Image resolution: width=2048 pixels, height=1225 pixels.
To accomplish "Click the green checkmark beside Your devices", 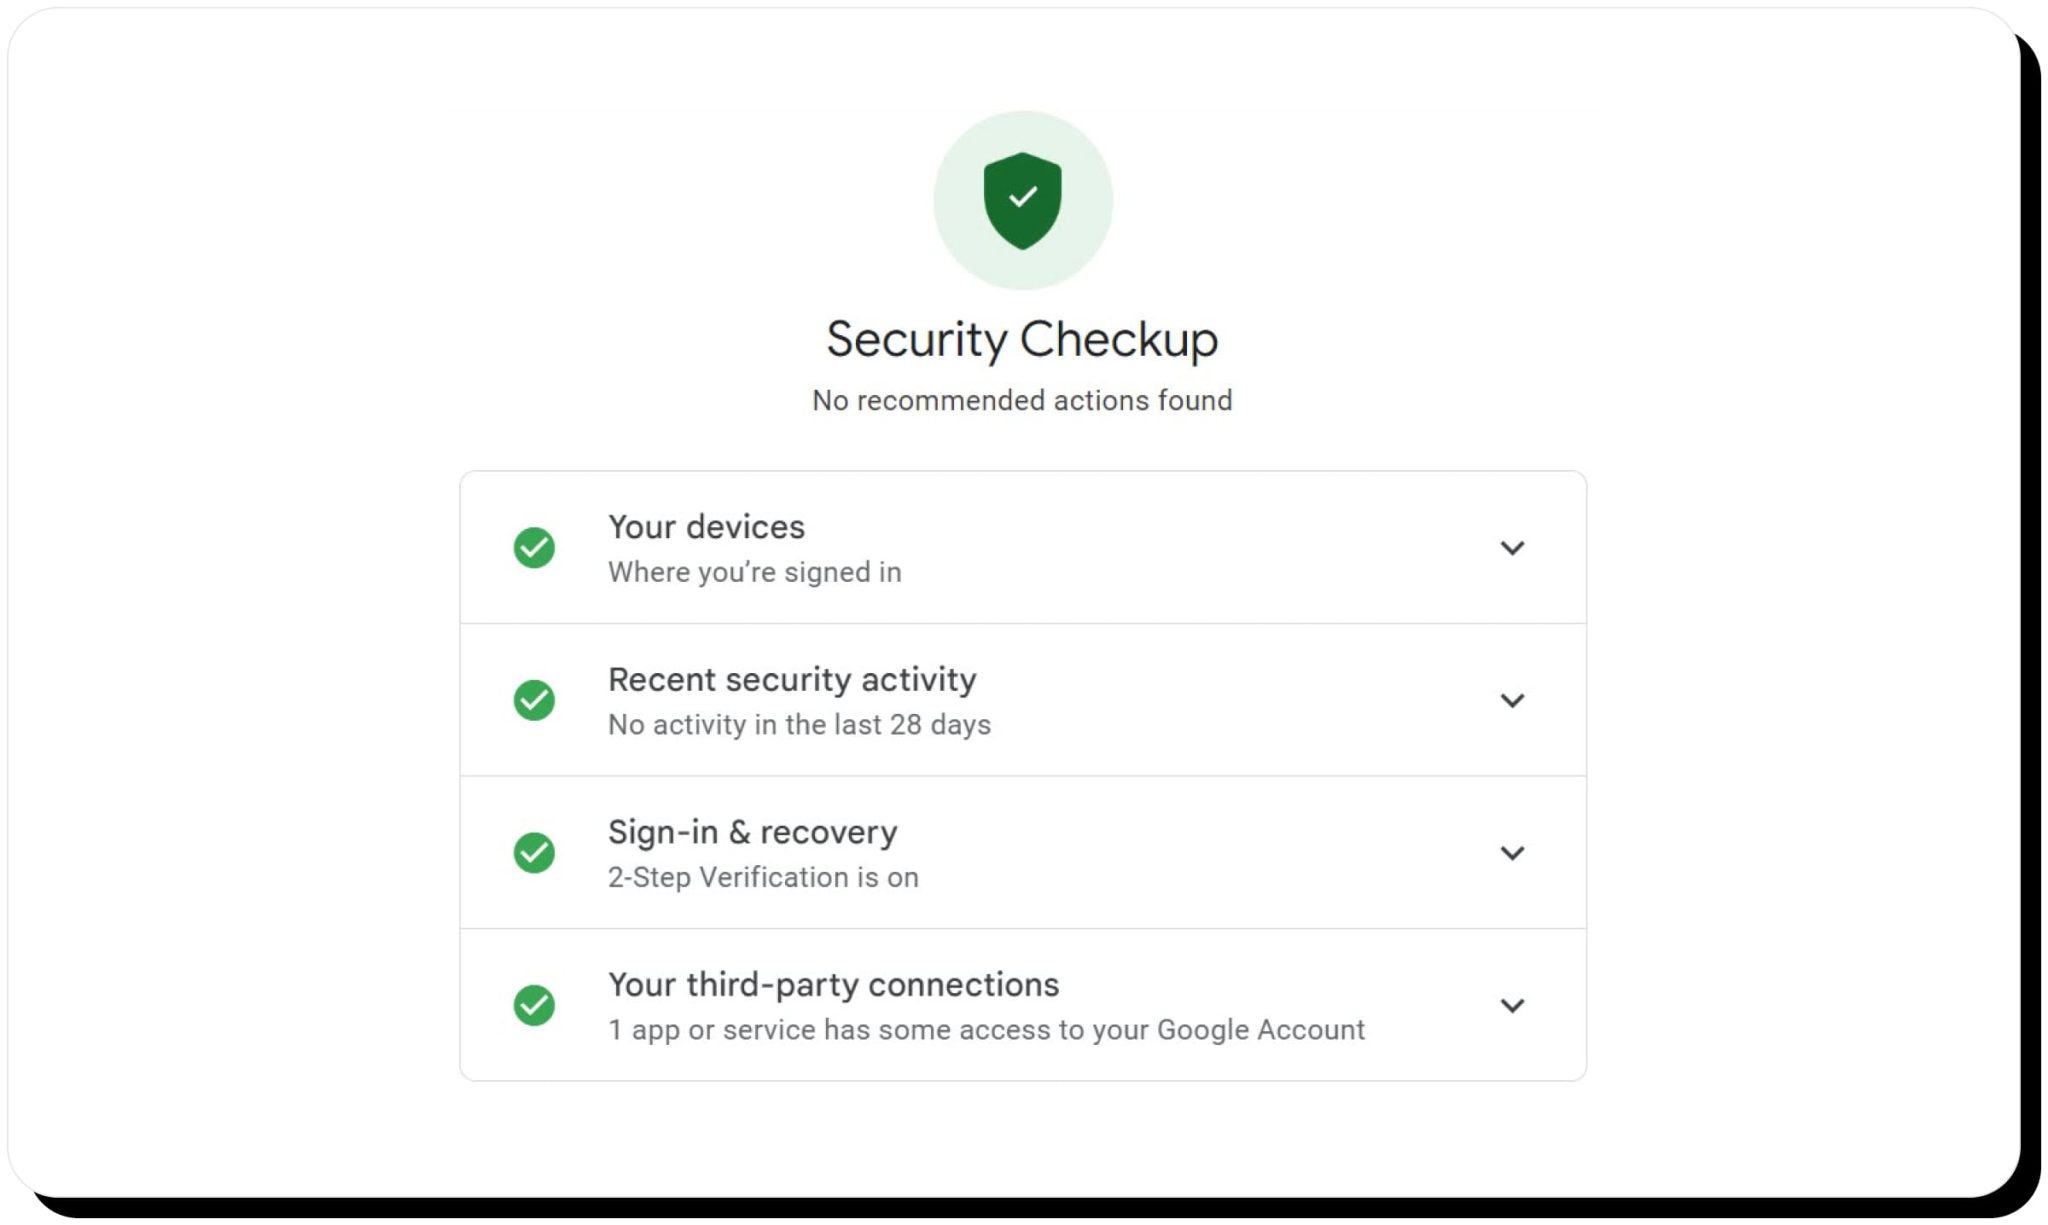I will [534, 548].
